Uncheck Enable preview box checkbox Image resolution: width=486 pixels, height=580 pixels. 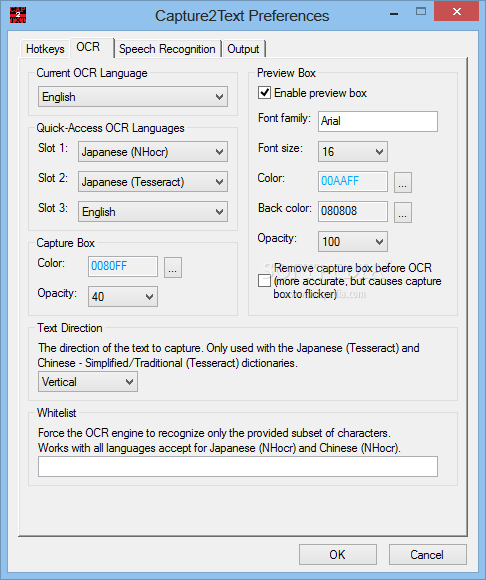coord(264,92)
